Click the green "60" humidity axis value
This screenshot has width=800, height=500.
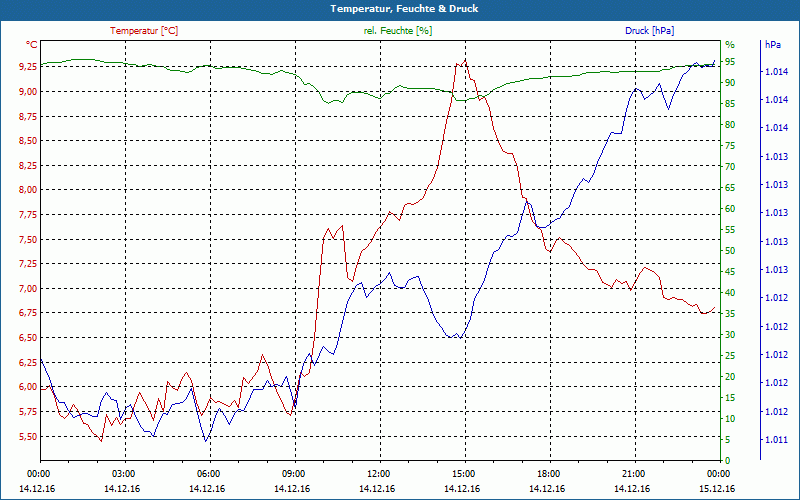point(730,209)
